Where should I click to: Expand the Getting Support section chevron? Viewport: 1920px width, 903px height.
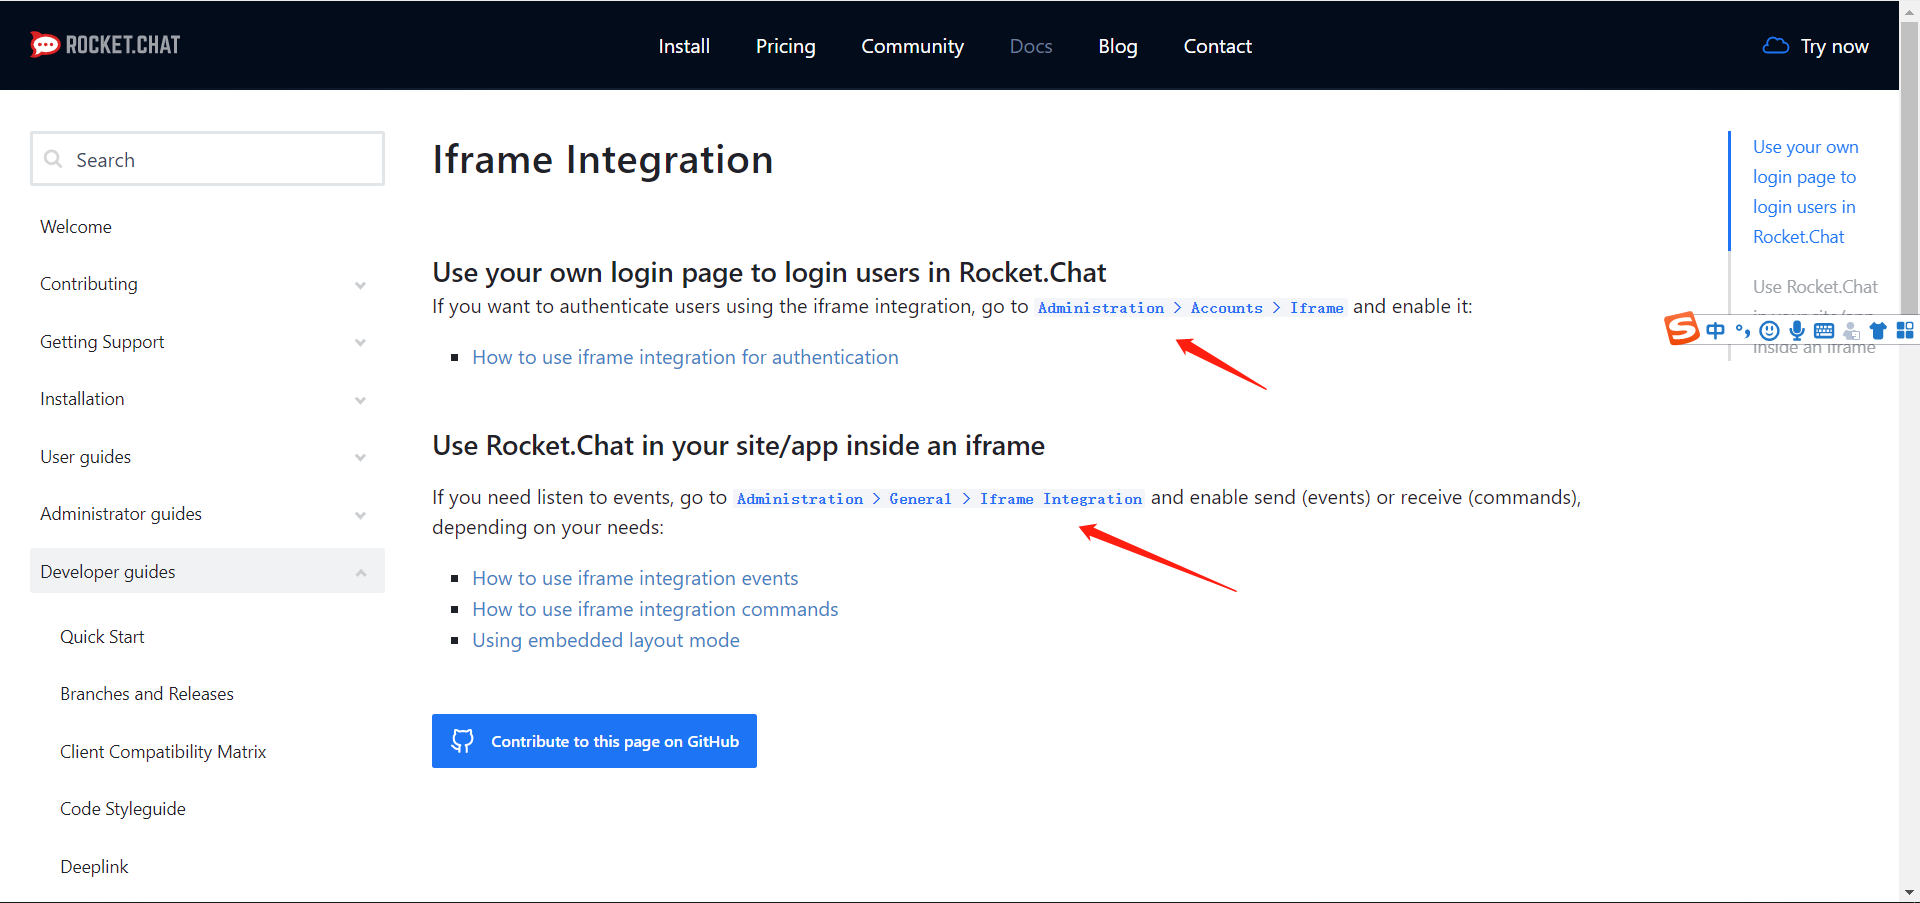tap(360, 342)
